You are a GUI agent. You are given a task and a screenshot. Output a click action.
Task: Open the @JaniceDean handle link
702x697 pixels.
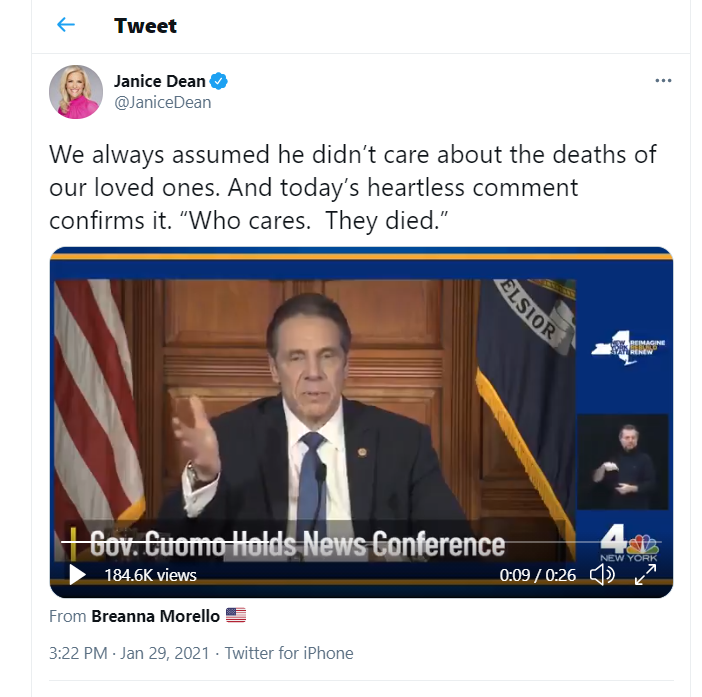click(x=162, y=102)
